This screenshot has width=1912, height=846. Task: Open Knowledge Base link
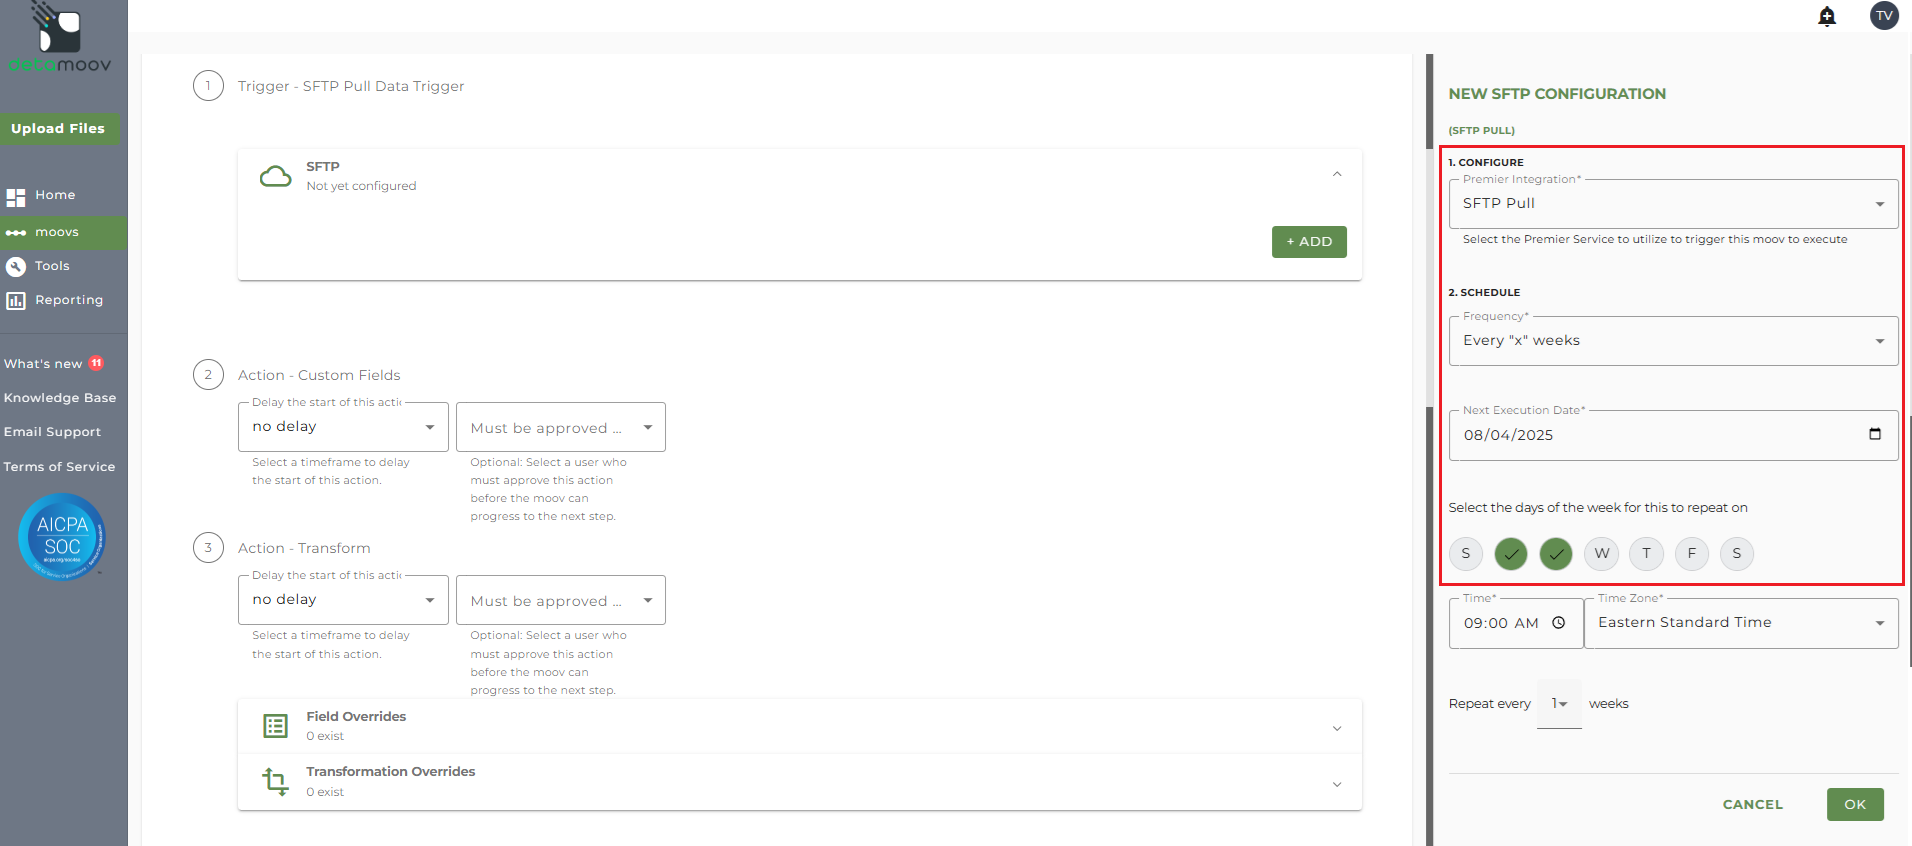click(x=60, y=398)
